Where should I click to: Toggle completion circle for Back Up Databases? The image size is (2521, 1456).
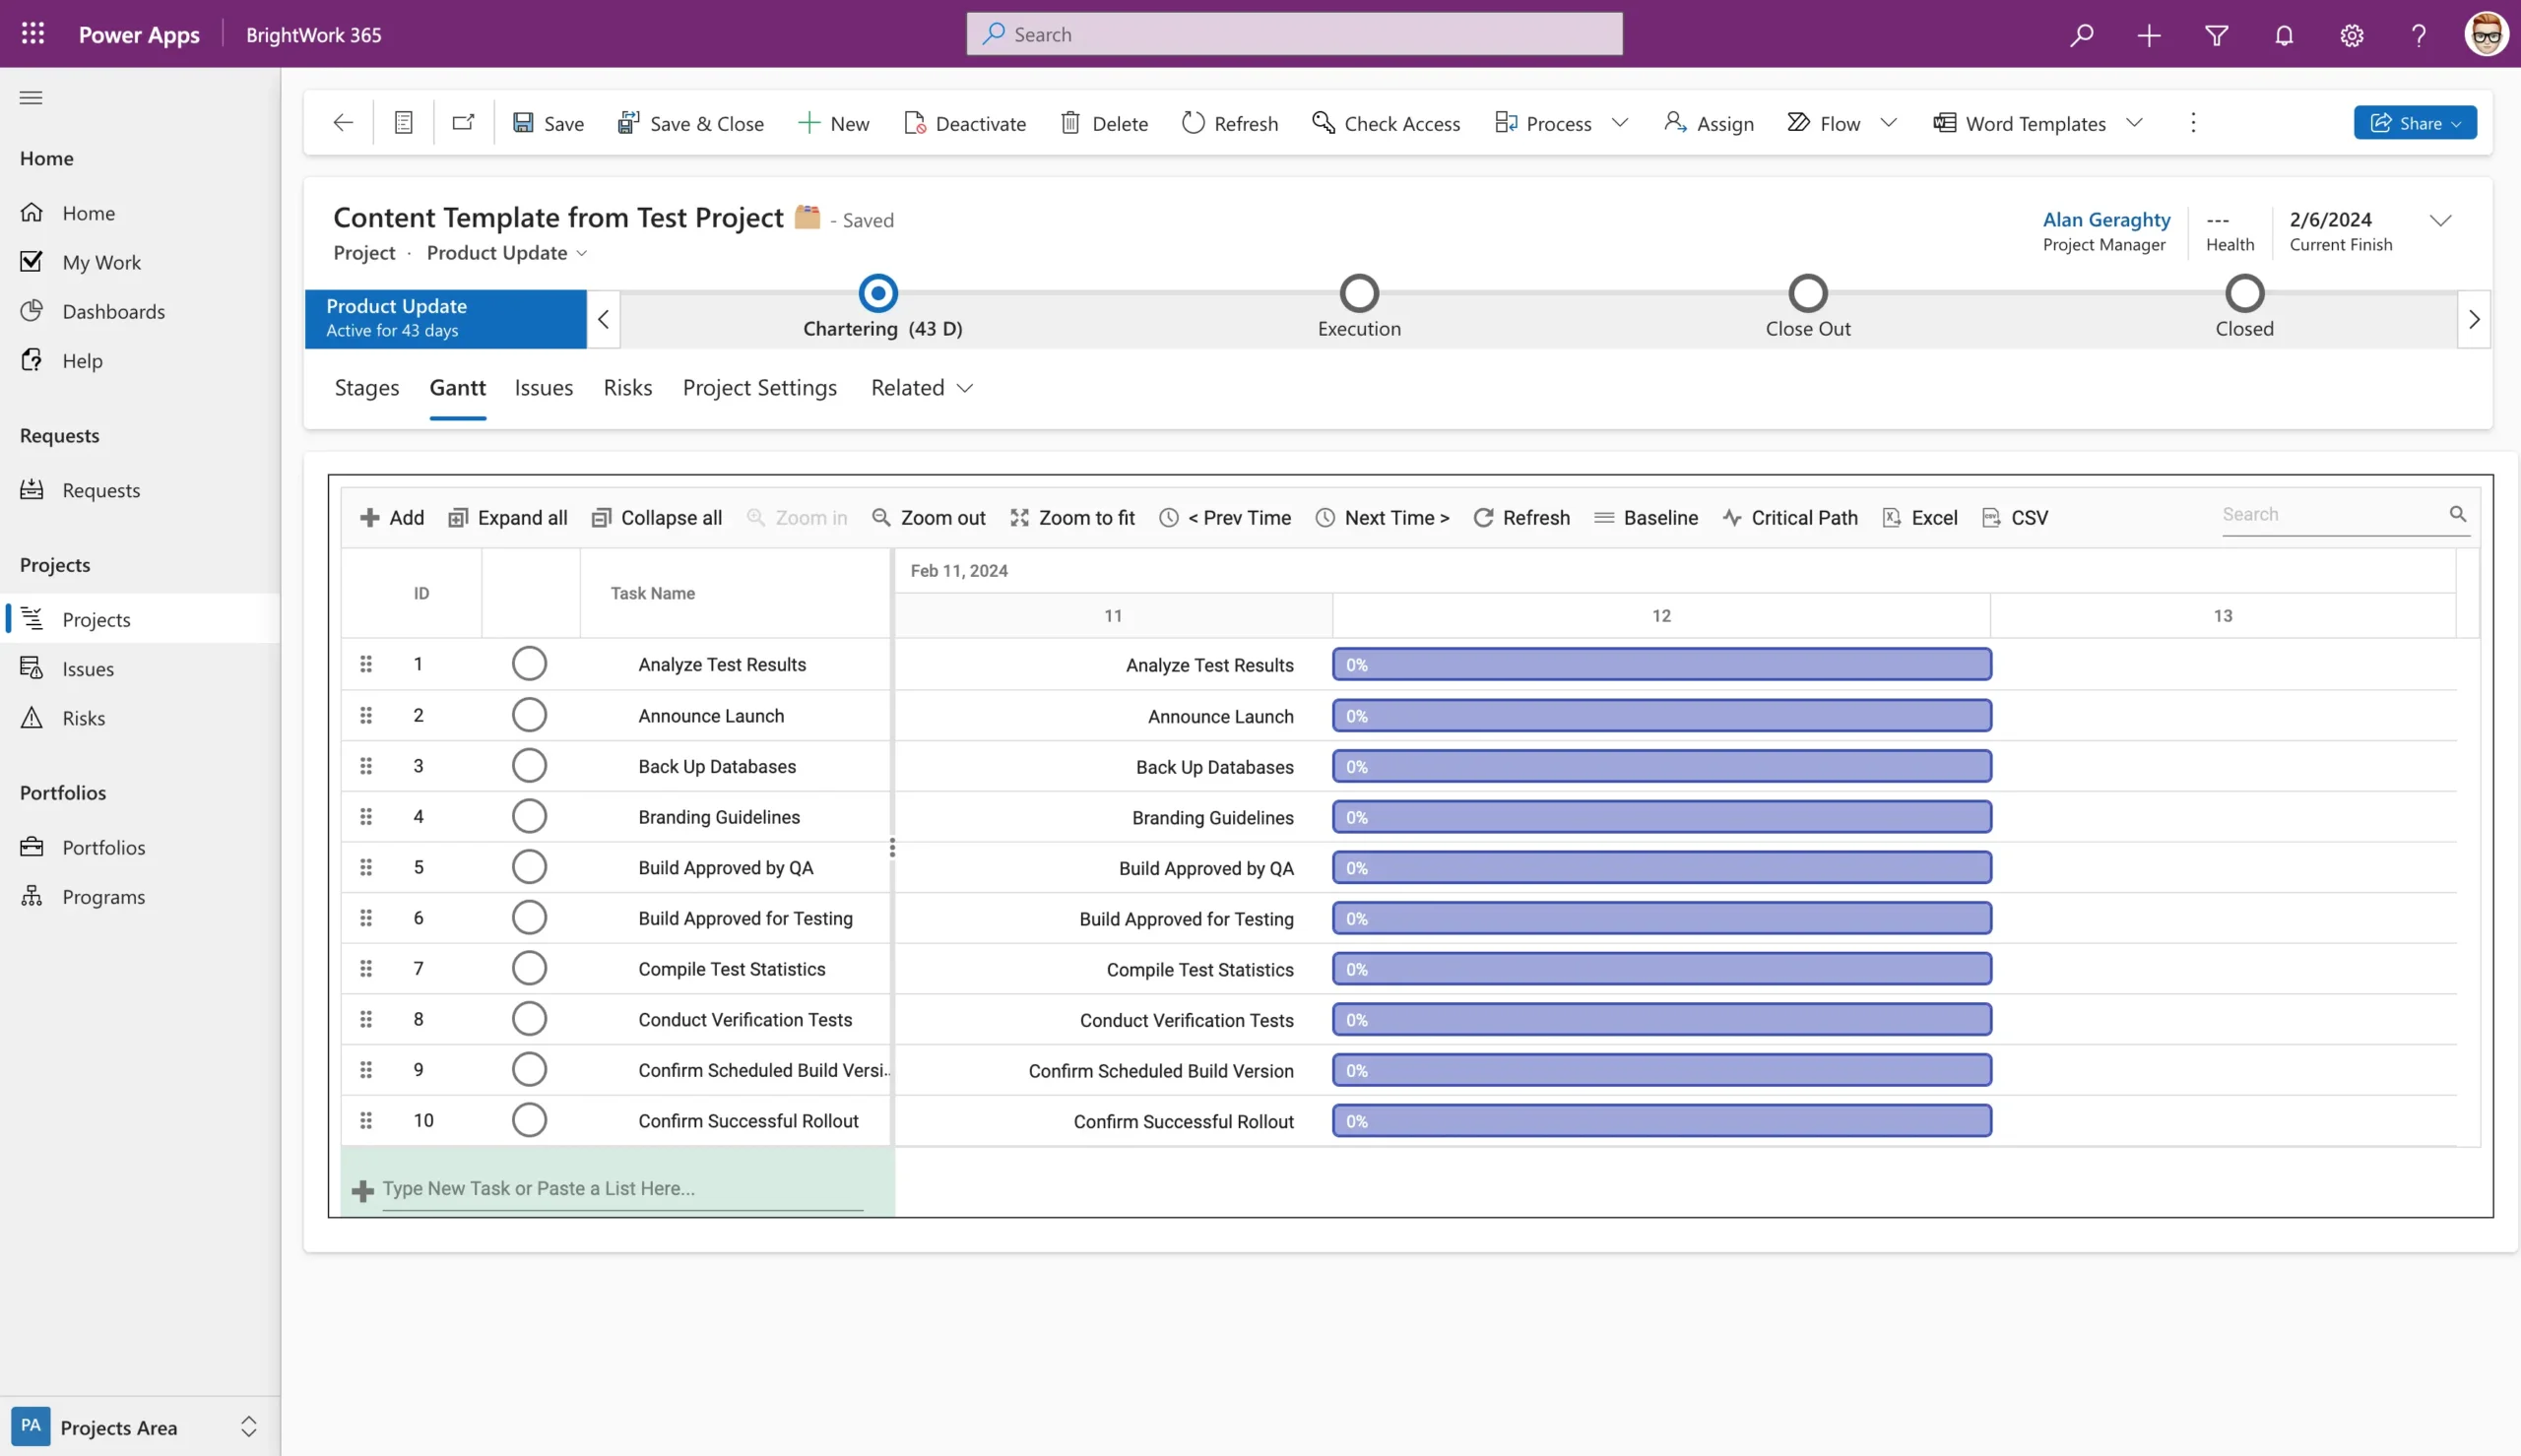click(529, 765)
